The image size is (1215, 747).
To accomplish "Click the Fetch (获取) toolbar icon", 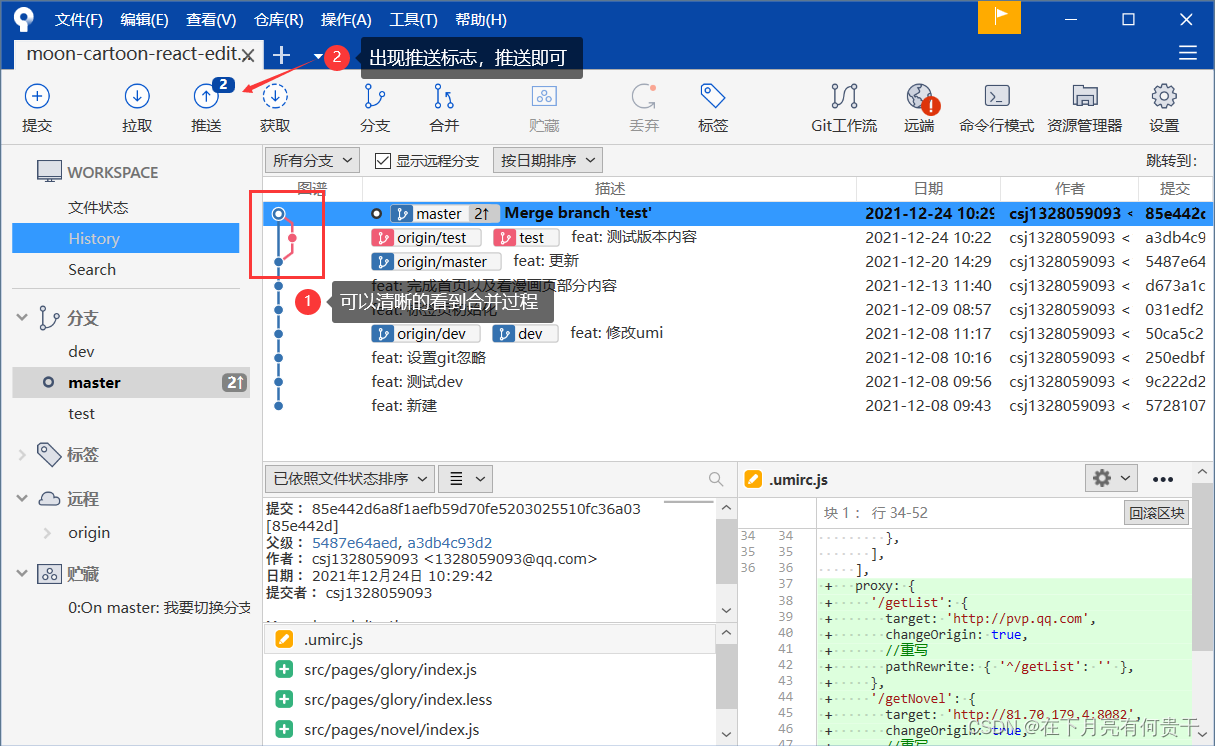I will pos(275,96).
